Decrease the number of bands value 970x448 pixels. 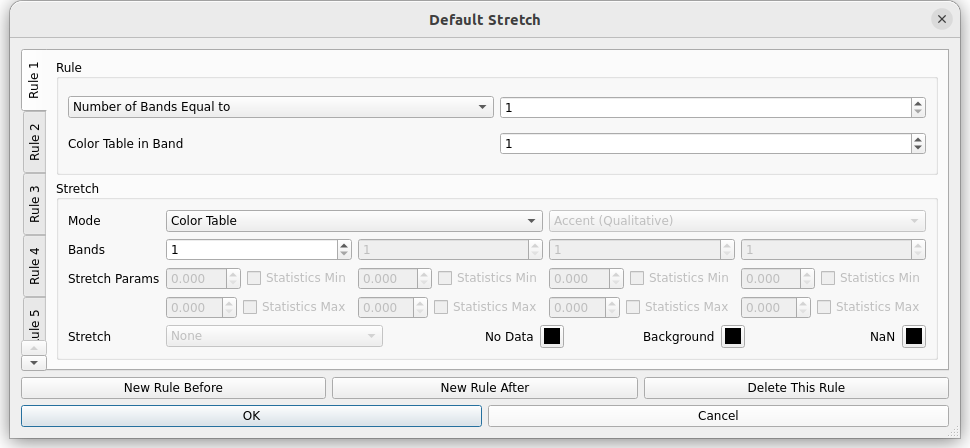pyautogui.click(x=918, y=112)
